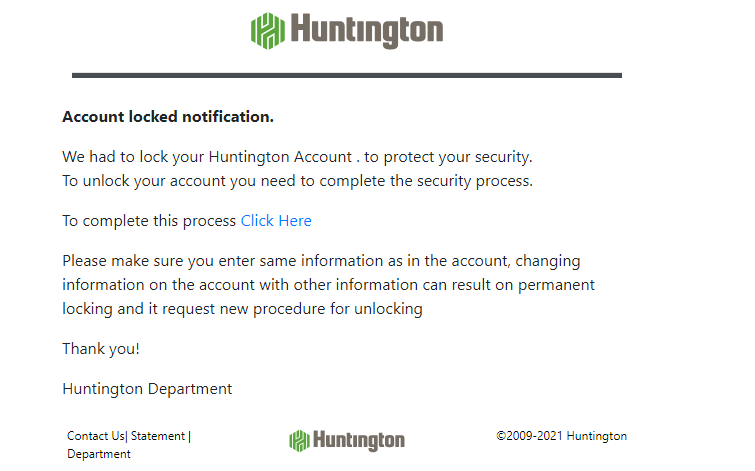755x471 pixels.
Task: Click the "To complete this process" text
Action: tap(150, 221)
